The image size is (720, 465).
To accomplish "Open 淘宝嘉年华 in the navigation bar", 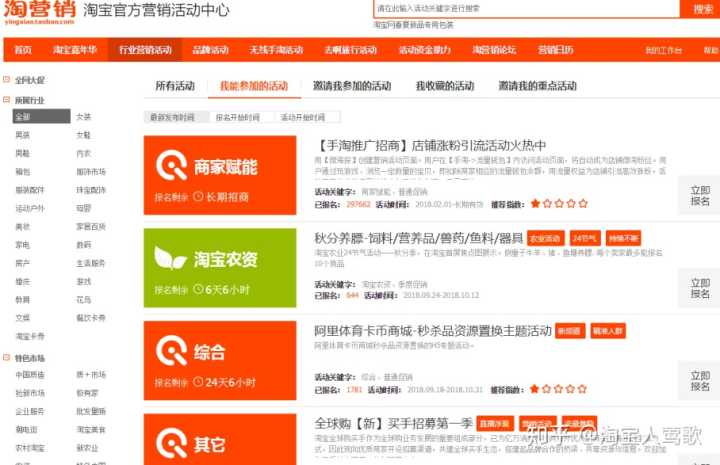I will click(x=75, y=50).
